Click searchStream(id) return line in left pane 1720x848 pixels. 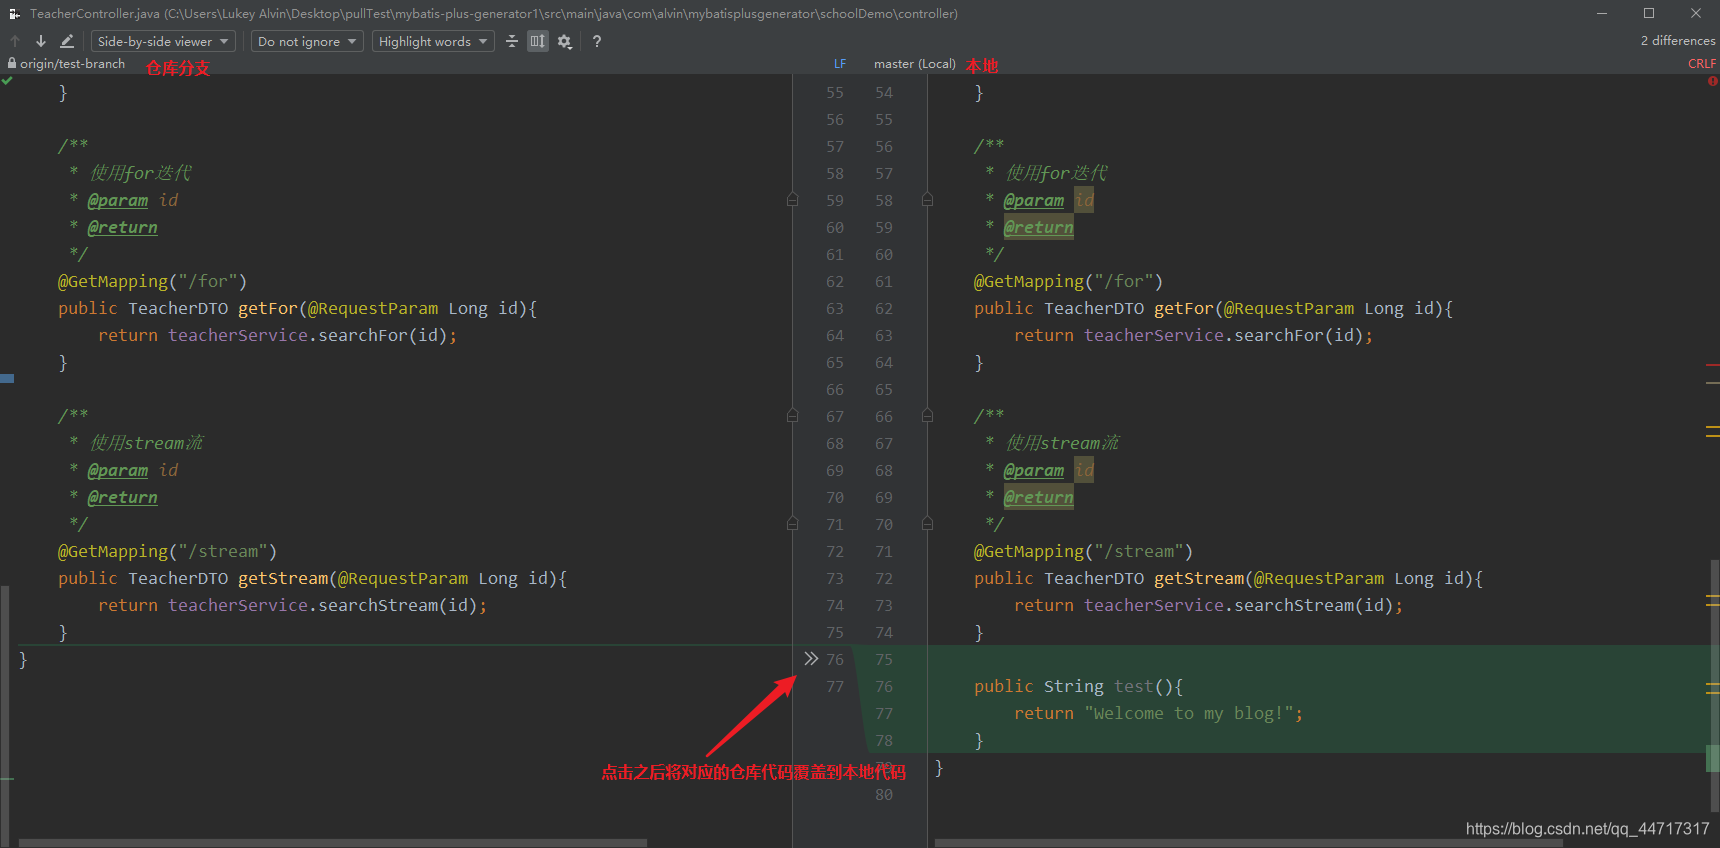(292, 605)
